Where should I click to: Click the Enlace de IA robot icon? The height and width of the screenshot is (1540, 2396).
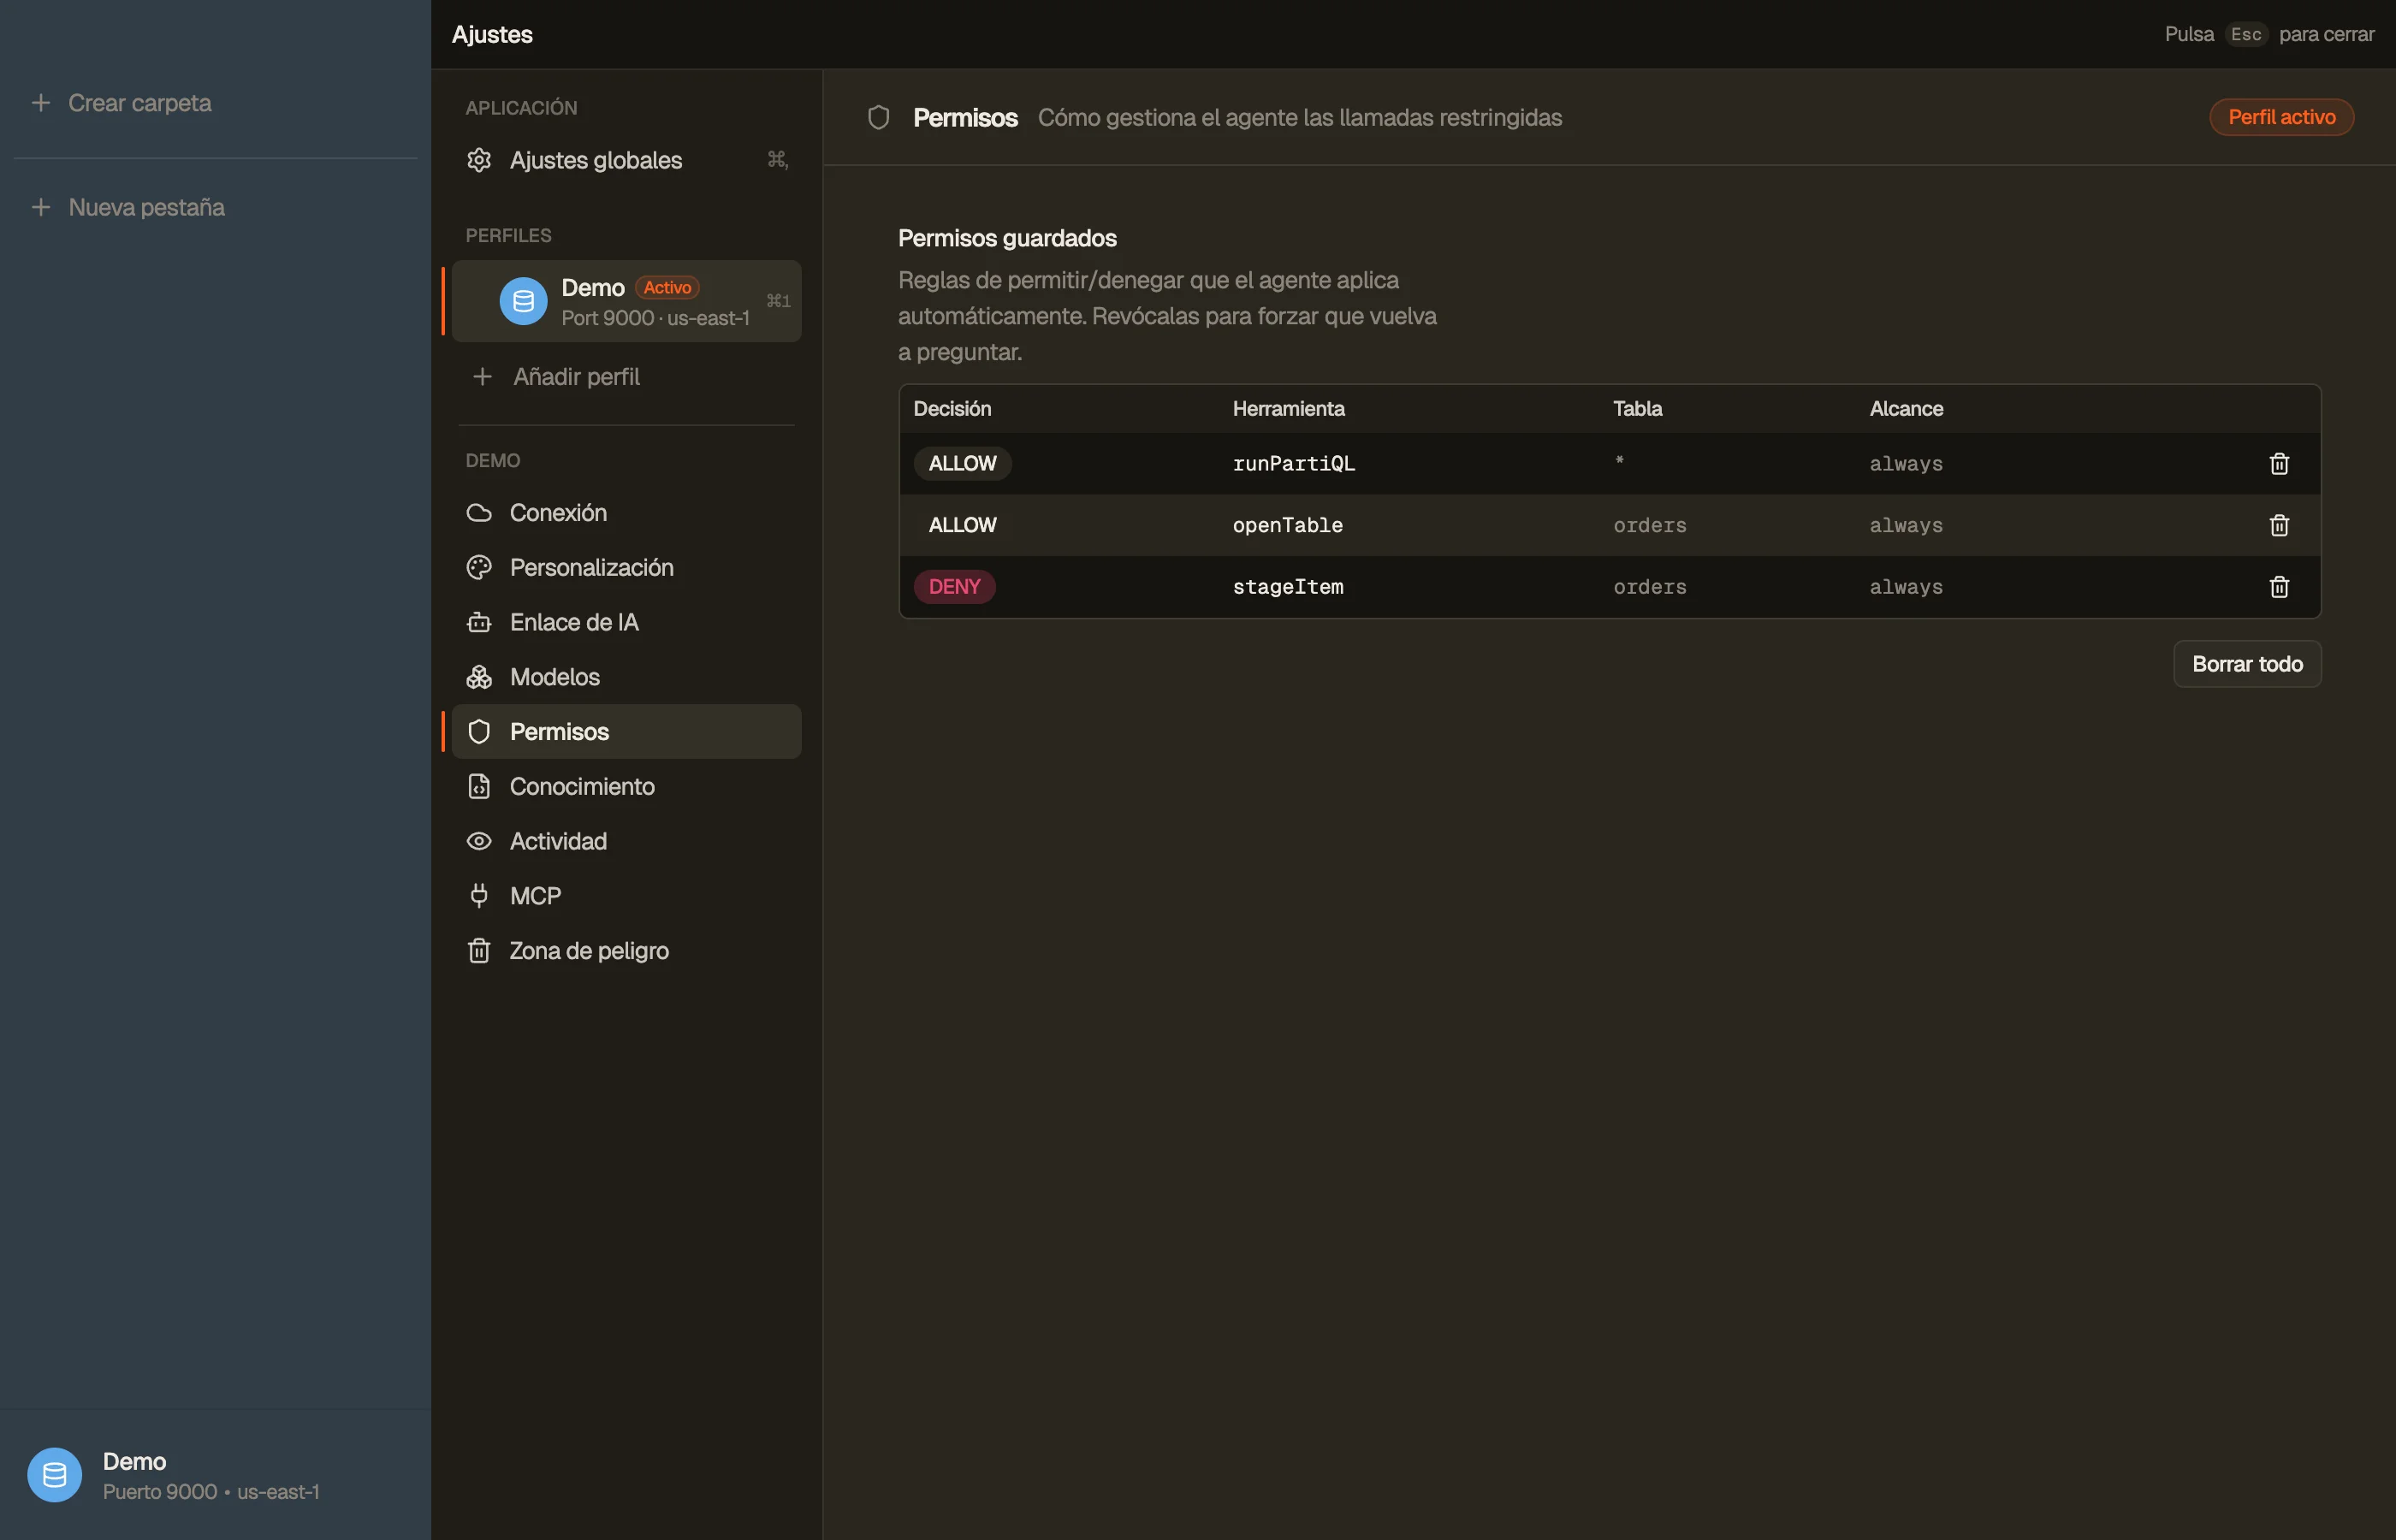479,622
